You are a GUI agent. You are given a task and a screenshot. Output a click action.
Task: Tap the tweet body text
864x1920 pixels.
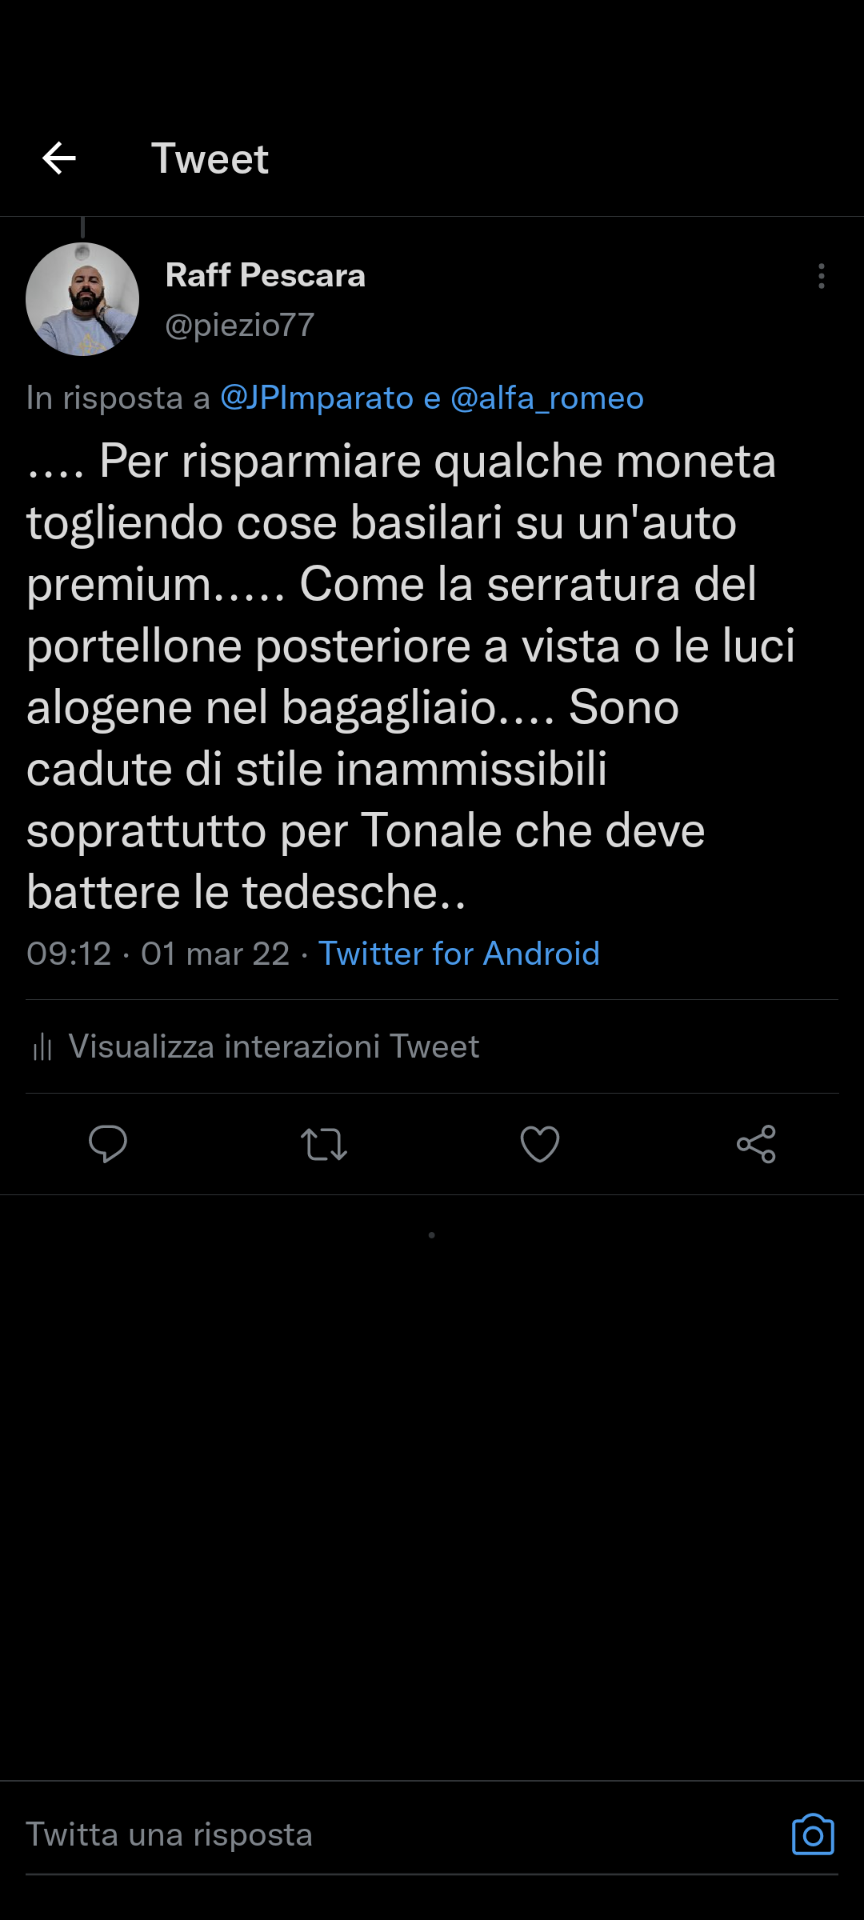tap(400, 676)
